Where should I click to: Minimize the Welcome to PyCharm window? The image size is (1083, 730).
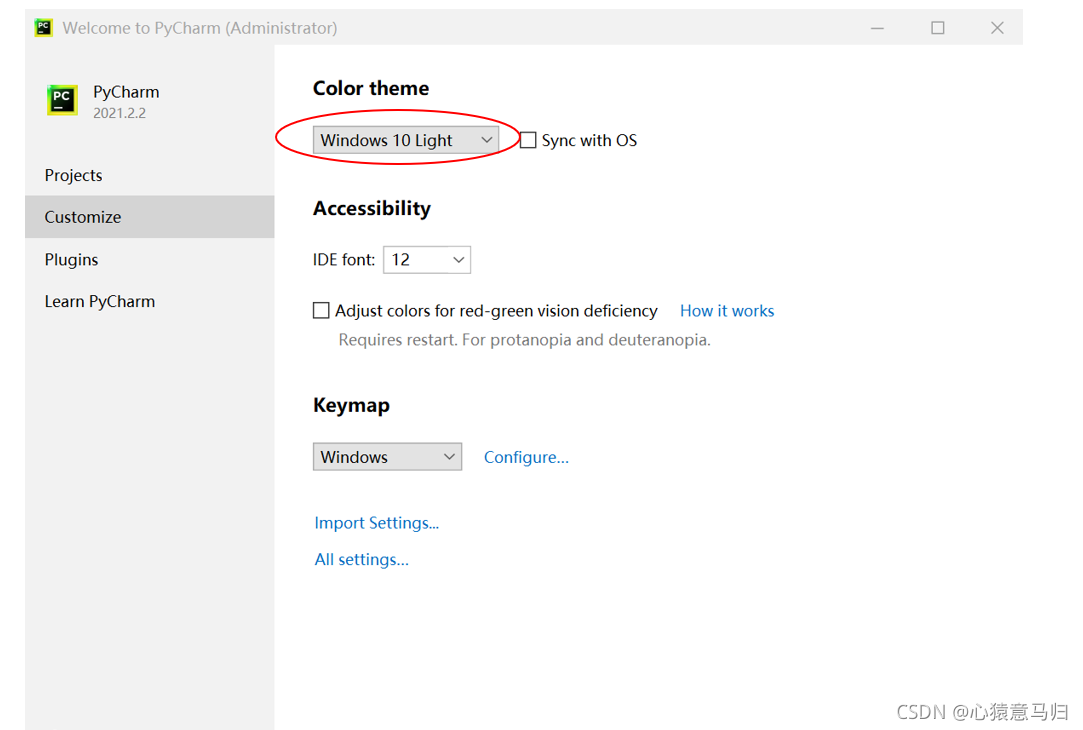click(877, 28)
